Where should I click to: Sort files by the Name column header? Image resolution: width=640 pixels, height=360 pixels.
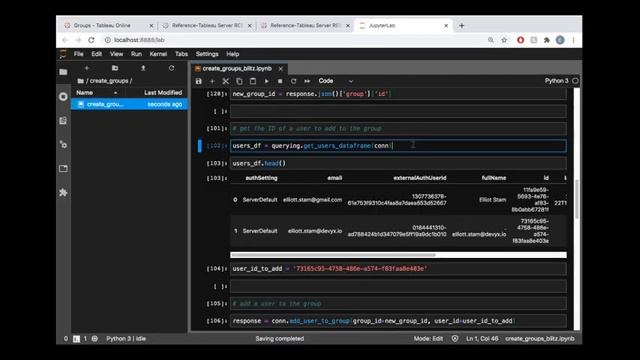coord(96,93)
